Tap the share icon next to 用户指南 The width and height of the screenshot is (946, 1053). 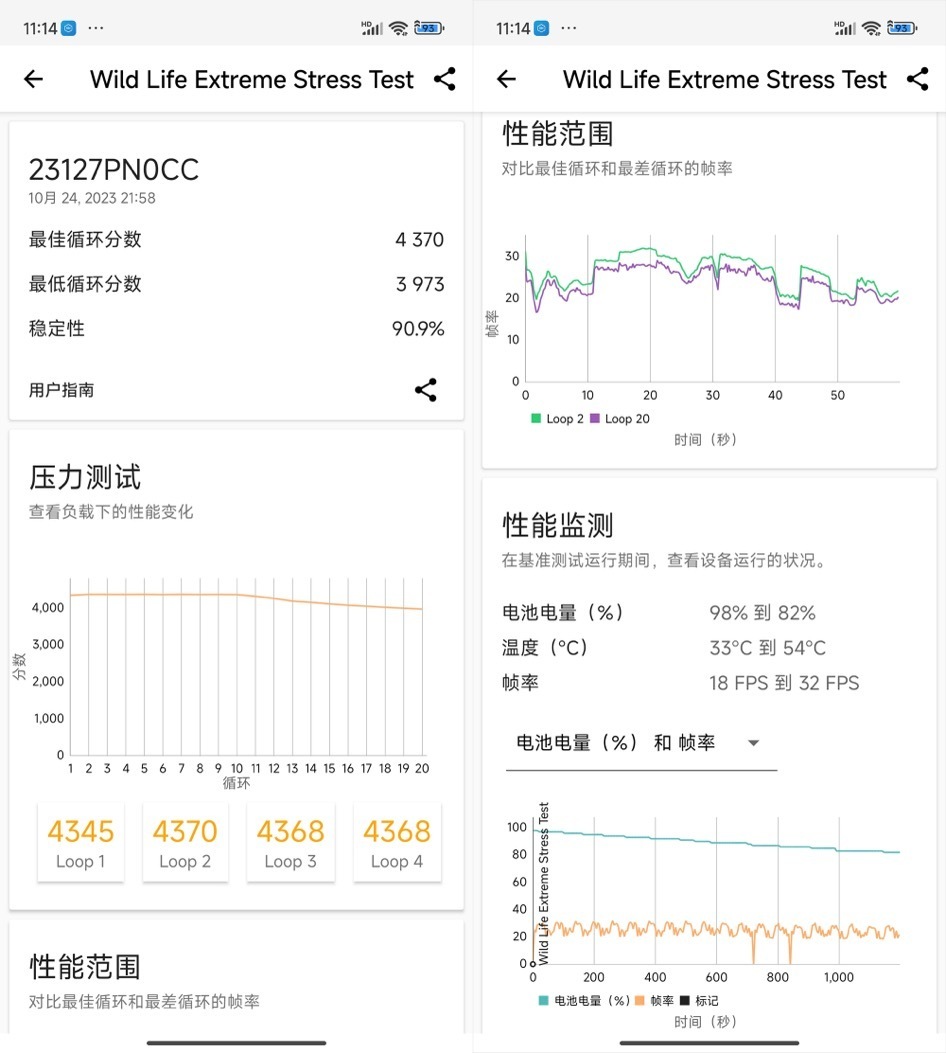pos(426,391)
